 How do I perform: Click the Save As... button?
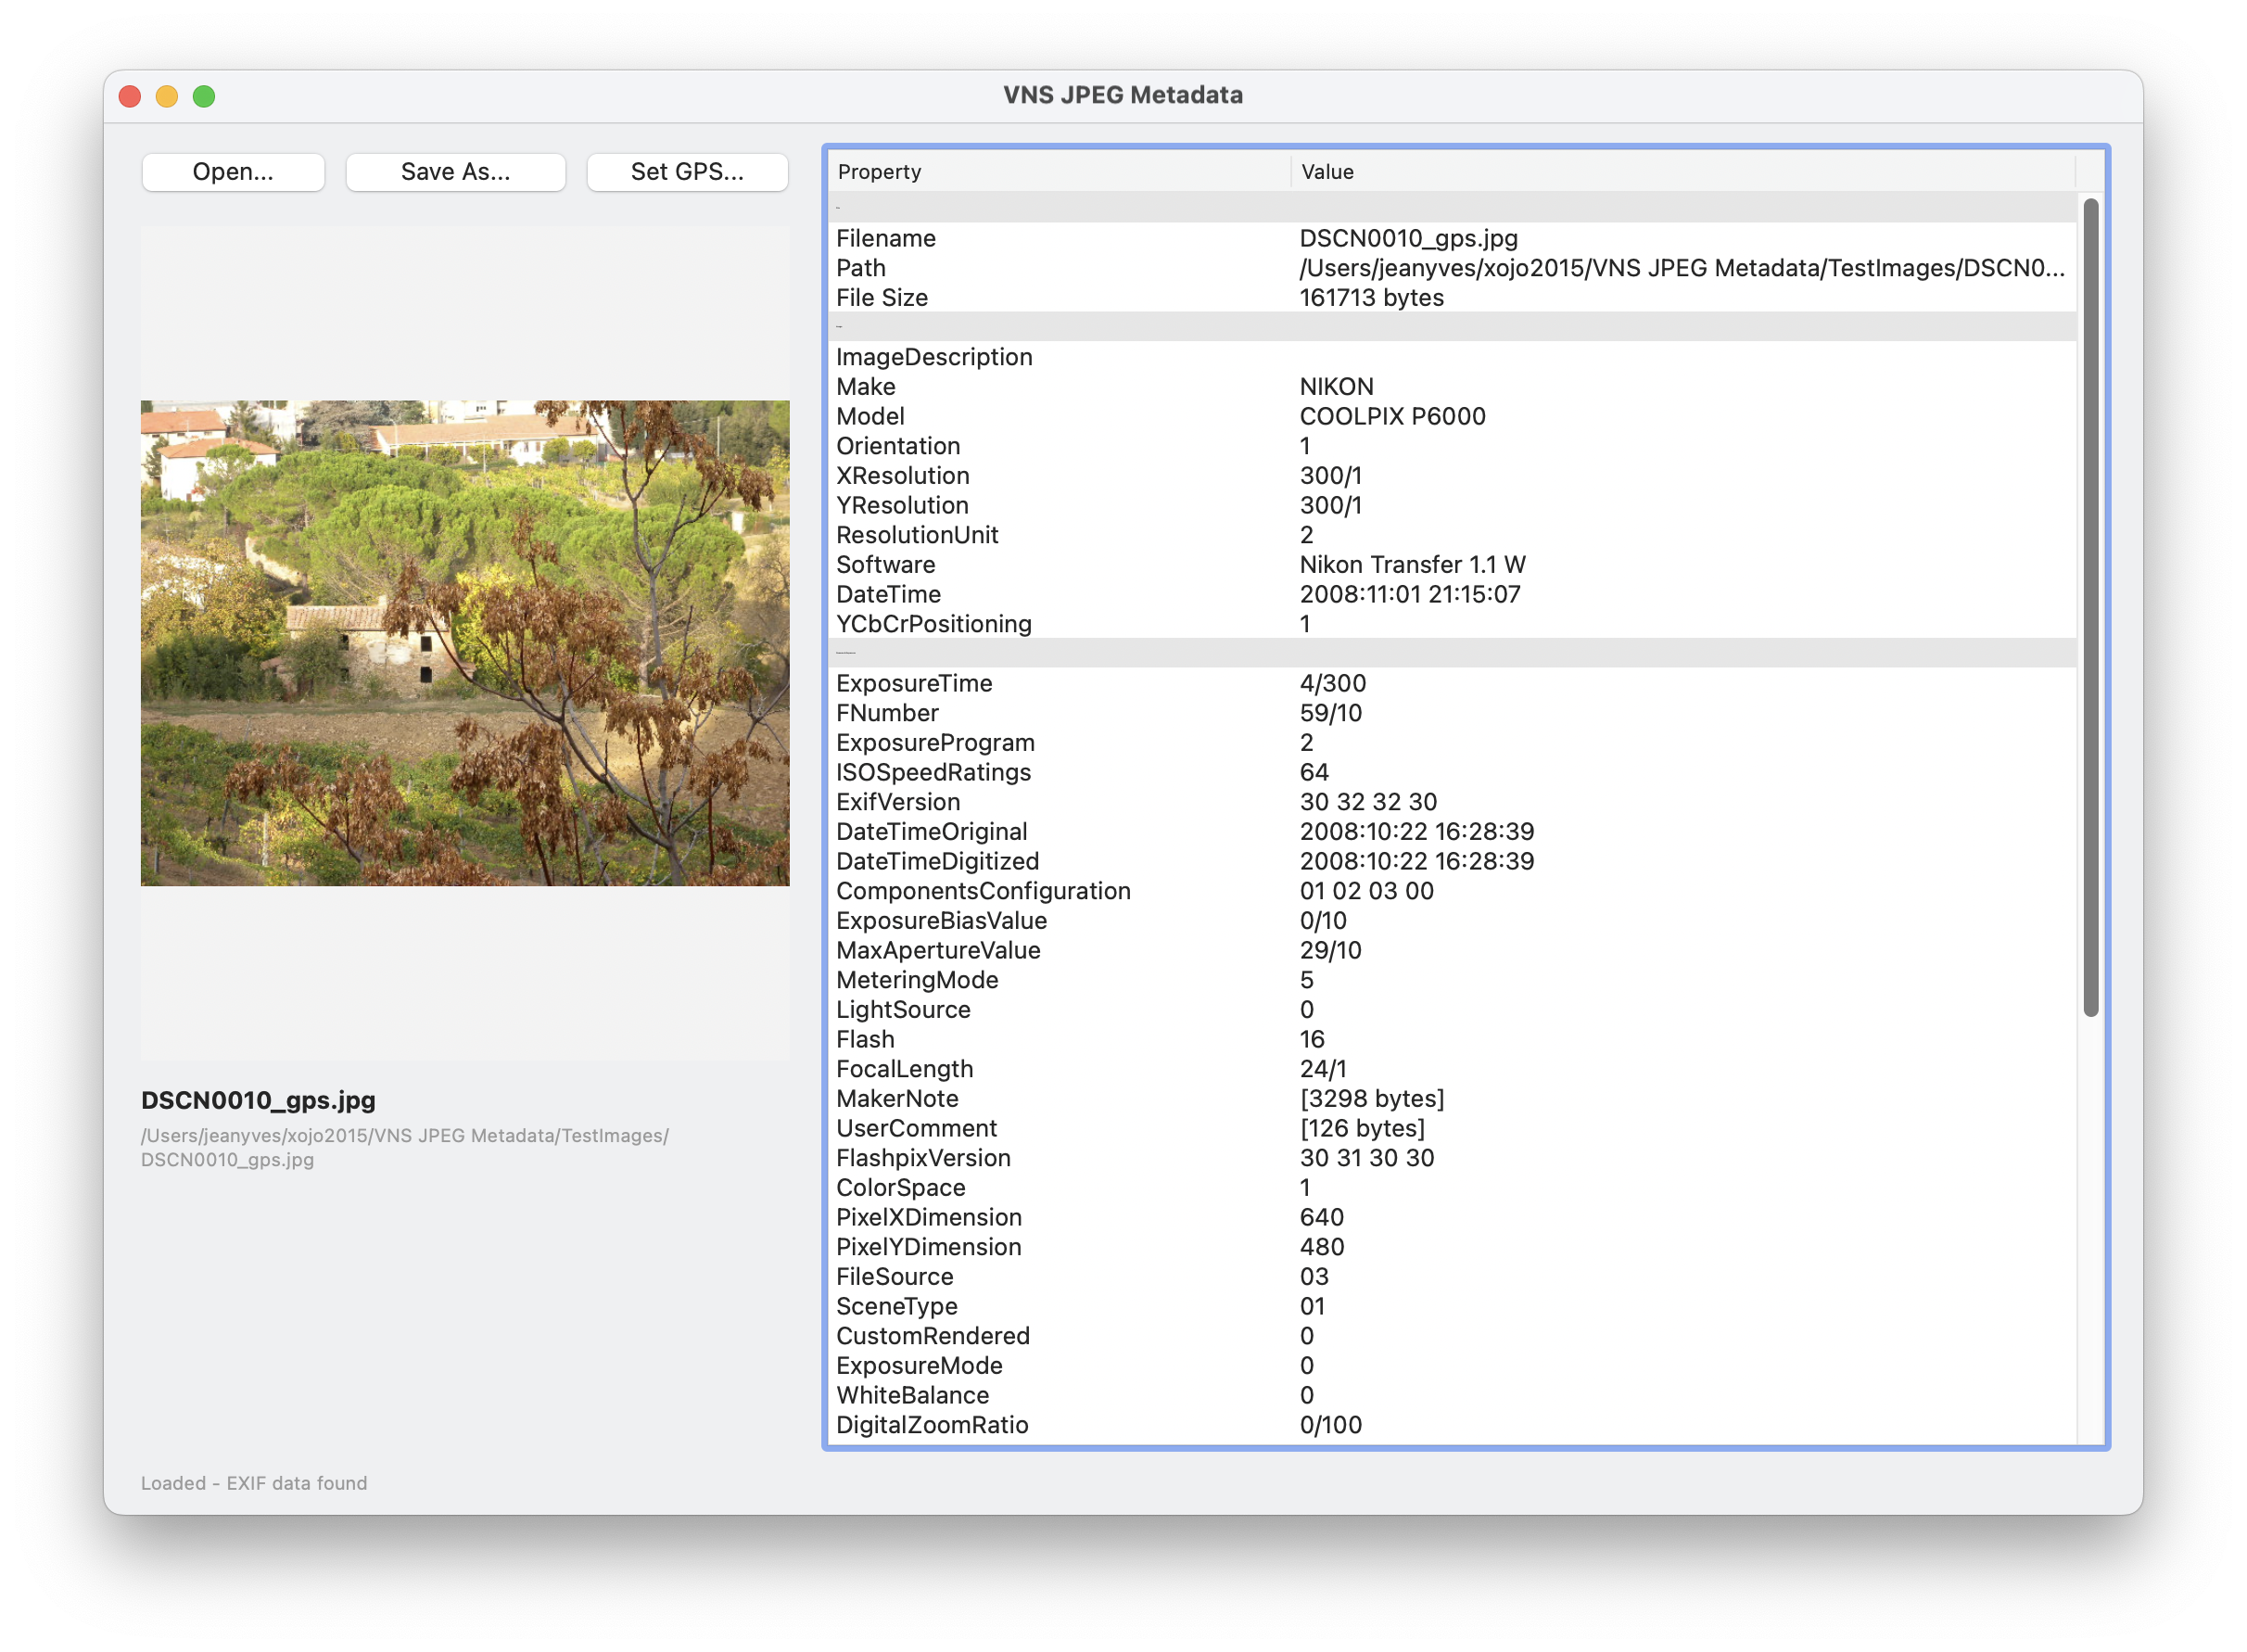click(x=455, y=172)
